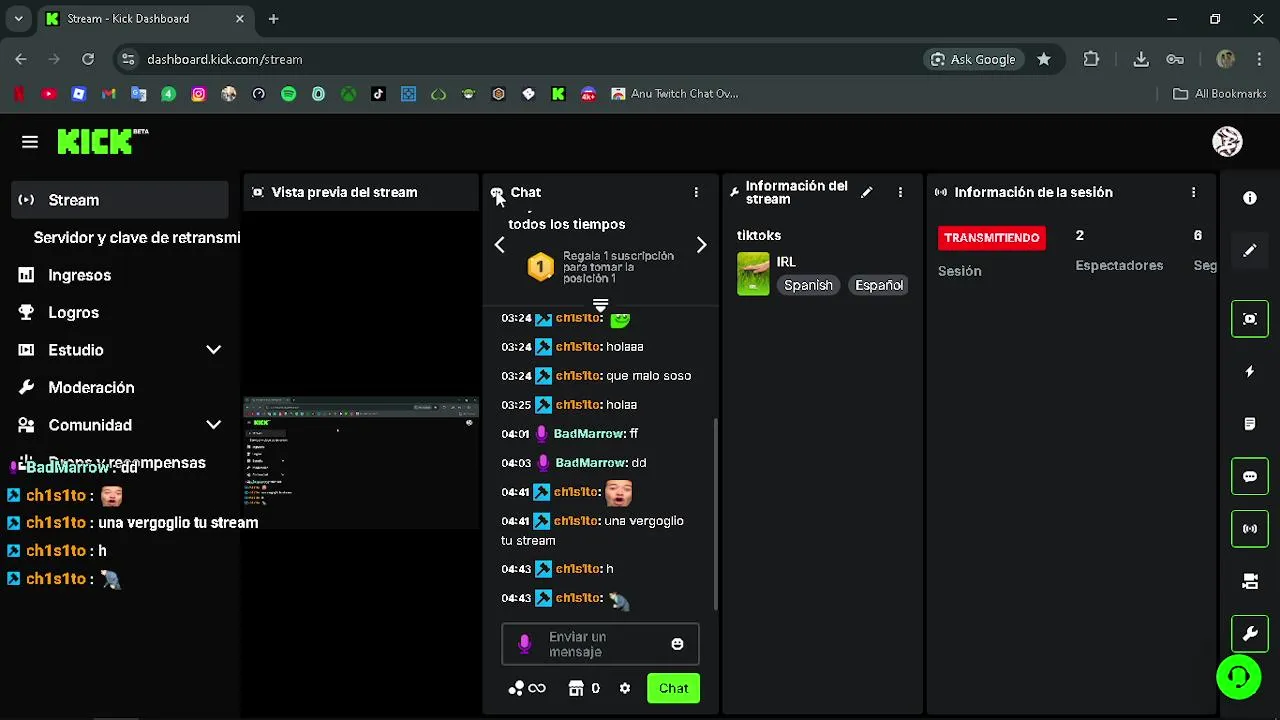Screen dimensions: 1280x720
Task: Open Servidor y clave de retransmisión
Action: point(137,237)
